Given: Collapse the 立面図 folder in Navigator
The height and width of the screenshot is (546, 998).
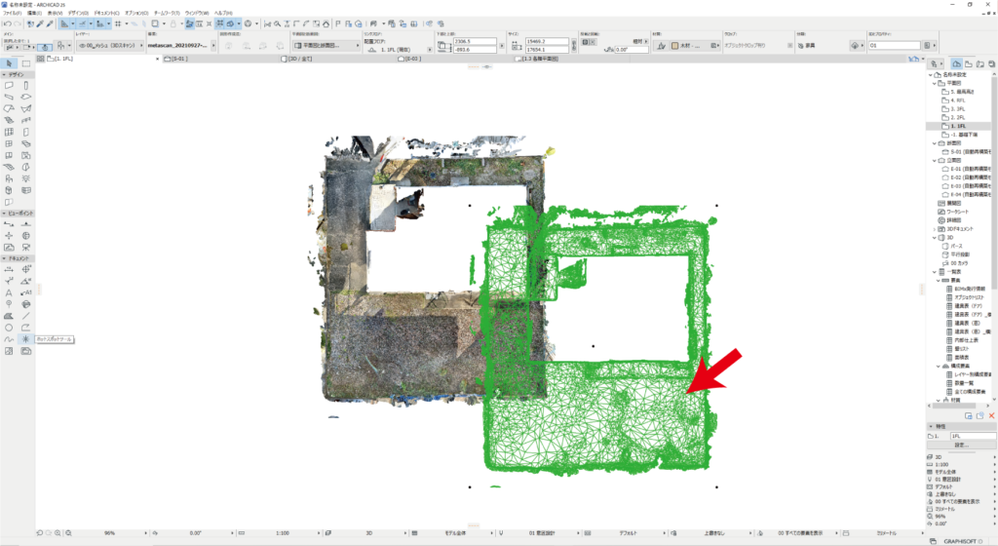Looking at the screenshot, I should pos(935,160).
